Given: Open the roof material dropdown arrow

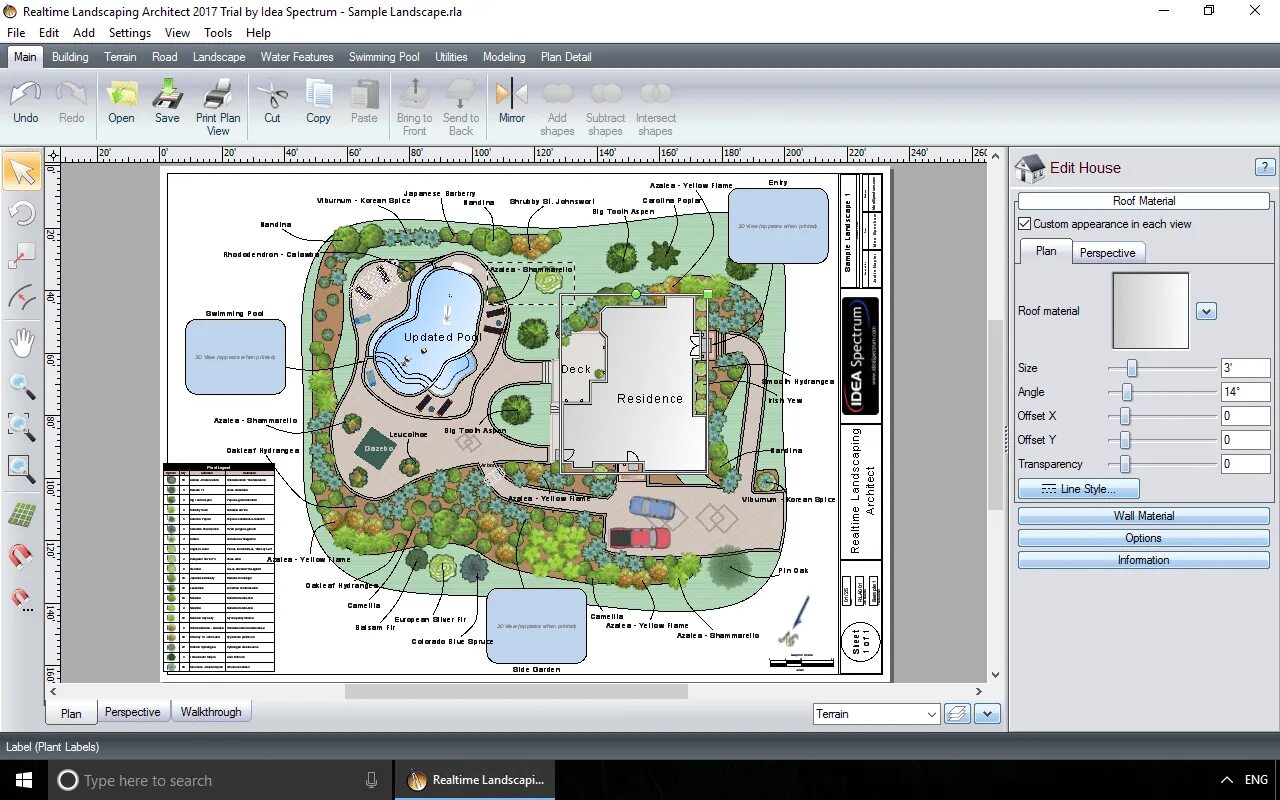Looking at the screenshot, I should pos(1206,311).
